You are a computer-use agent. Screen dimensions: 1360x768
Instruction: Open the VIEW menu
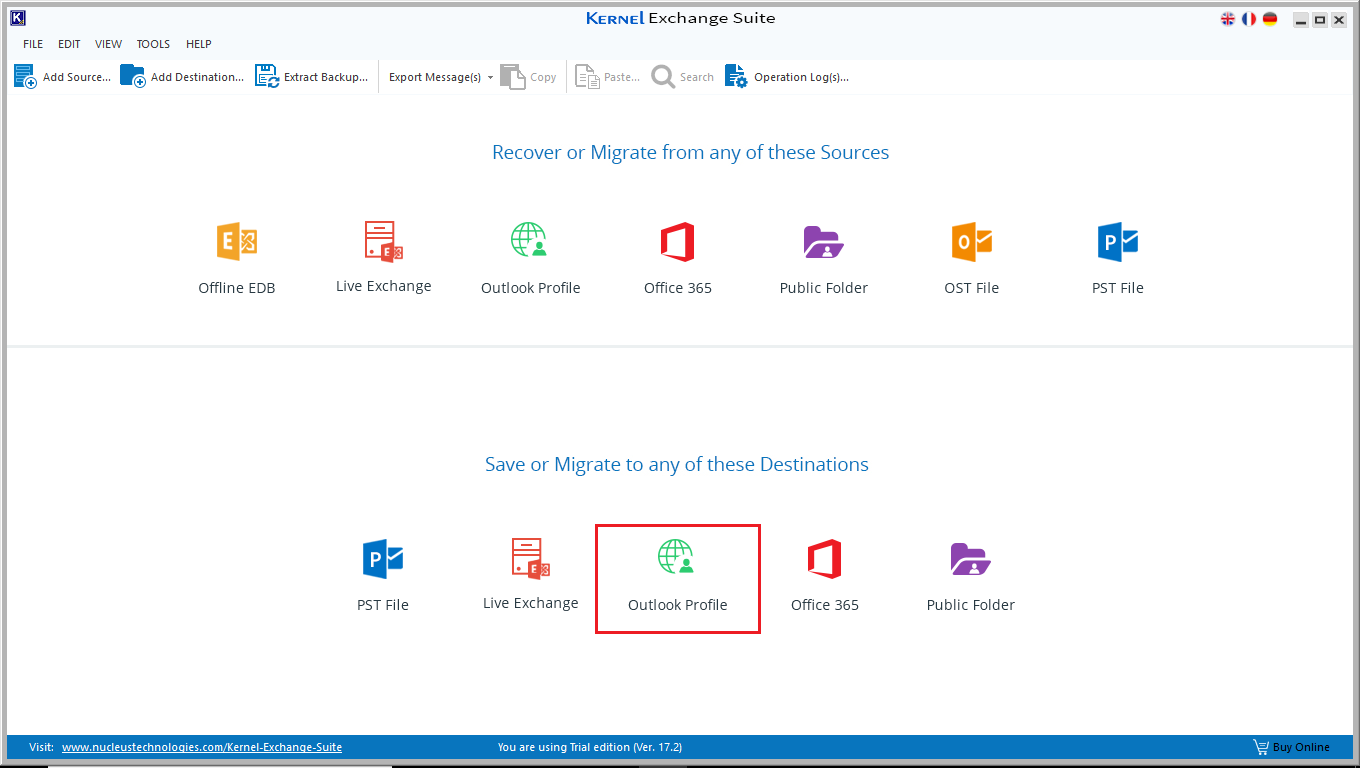tap(109, 44)
